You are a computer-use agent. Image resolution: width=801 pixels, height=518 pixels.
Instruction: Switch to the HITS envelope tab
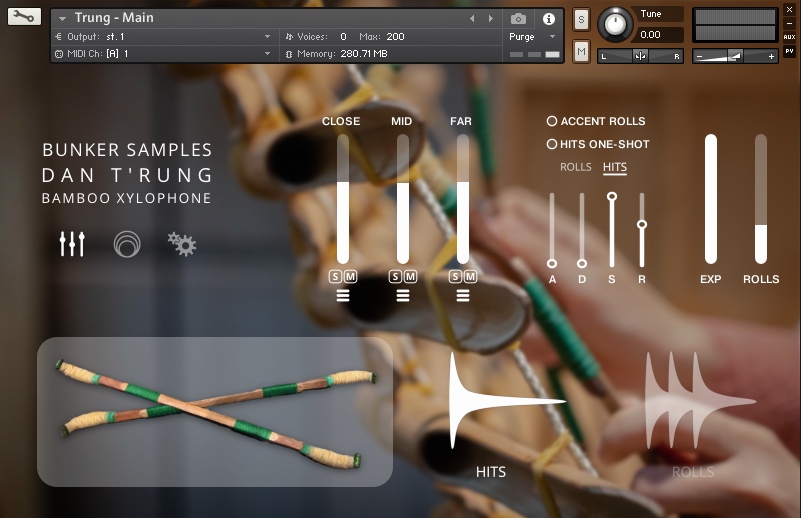pos(615,167)
